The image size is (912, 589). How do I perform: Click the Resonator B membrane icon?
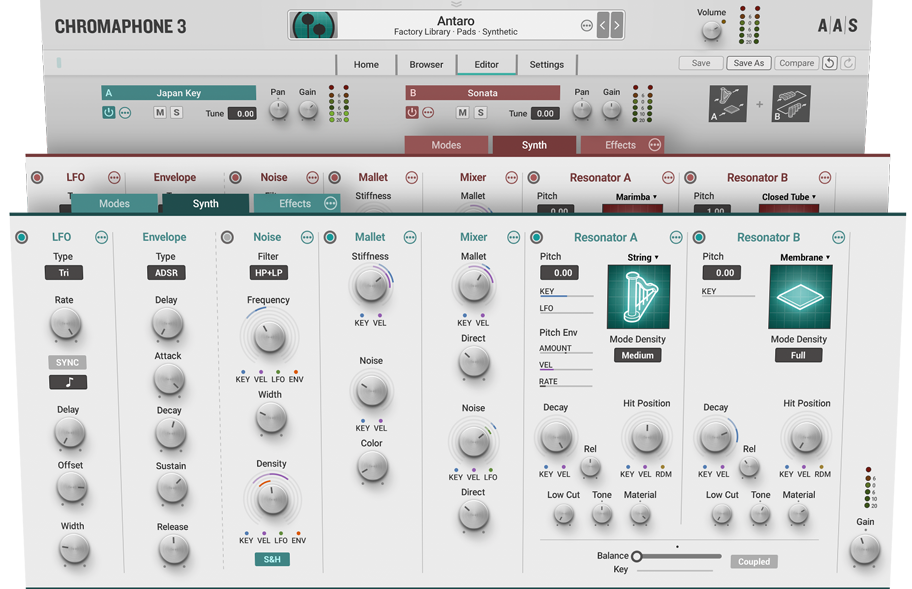798,296
